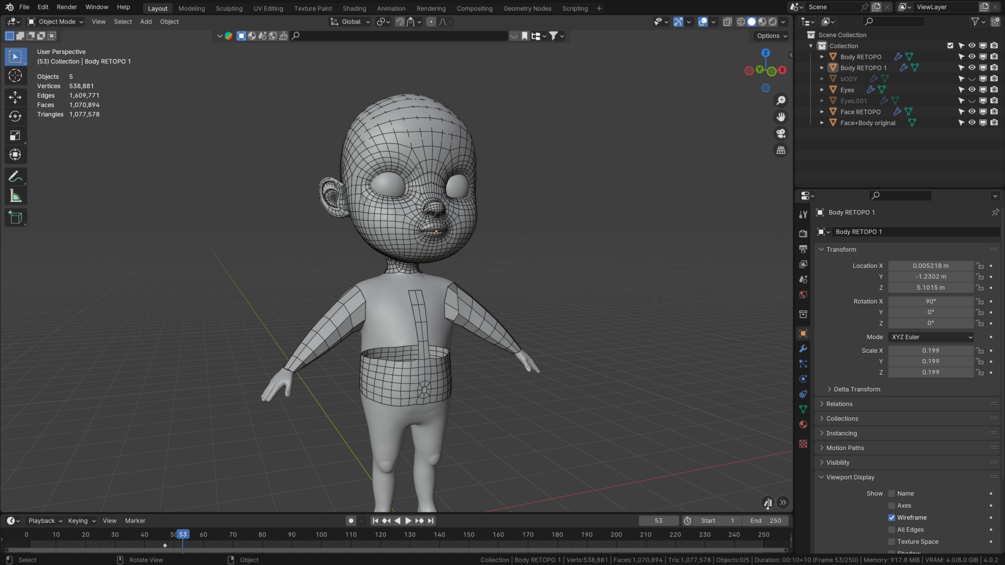Select the Add Cube tool
Viewport: 1005px width, 565px height.
[x=15, y=218]
